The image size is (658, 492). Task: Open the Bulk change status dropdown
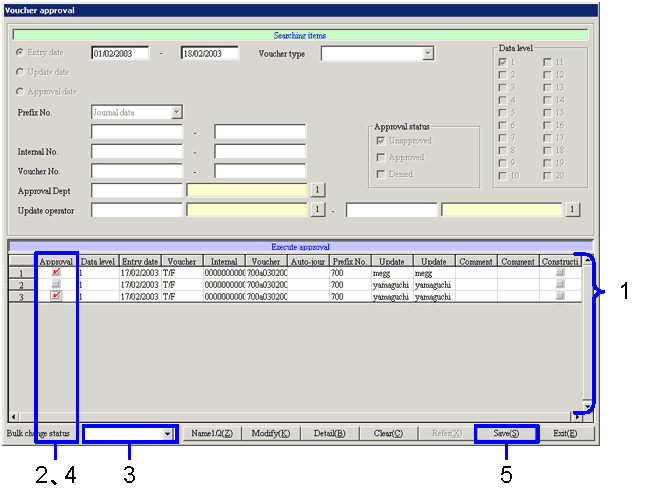point(167,434)
